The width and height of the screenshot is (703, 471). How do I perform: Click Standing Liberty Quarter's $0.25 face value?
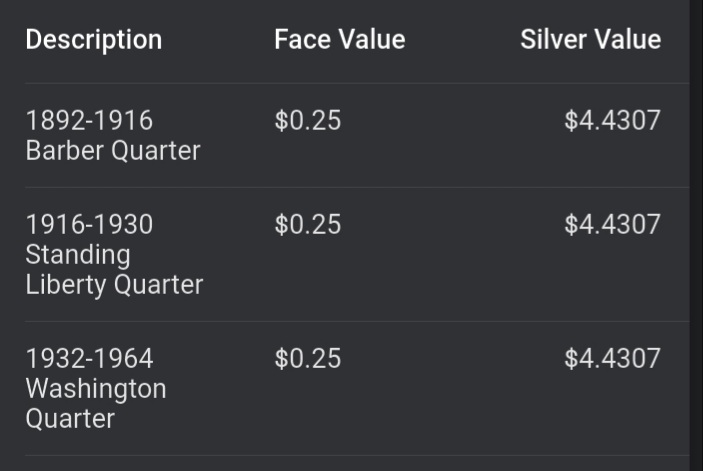coord(308,225)
